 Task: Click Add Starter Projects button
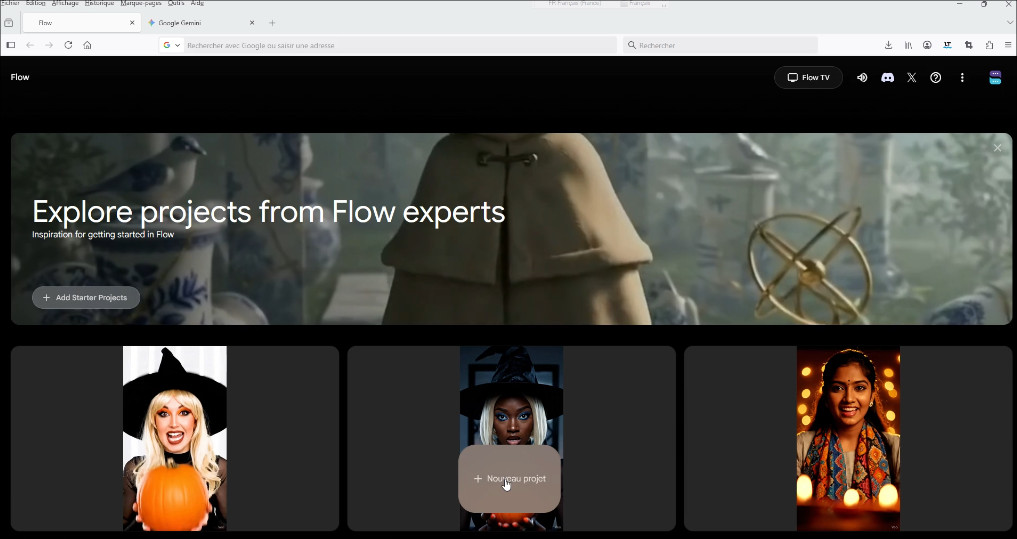86,298
